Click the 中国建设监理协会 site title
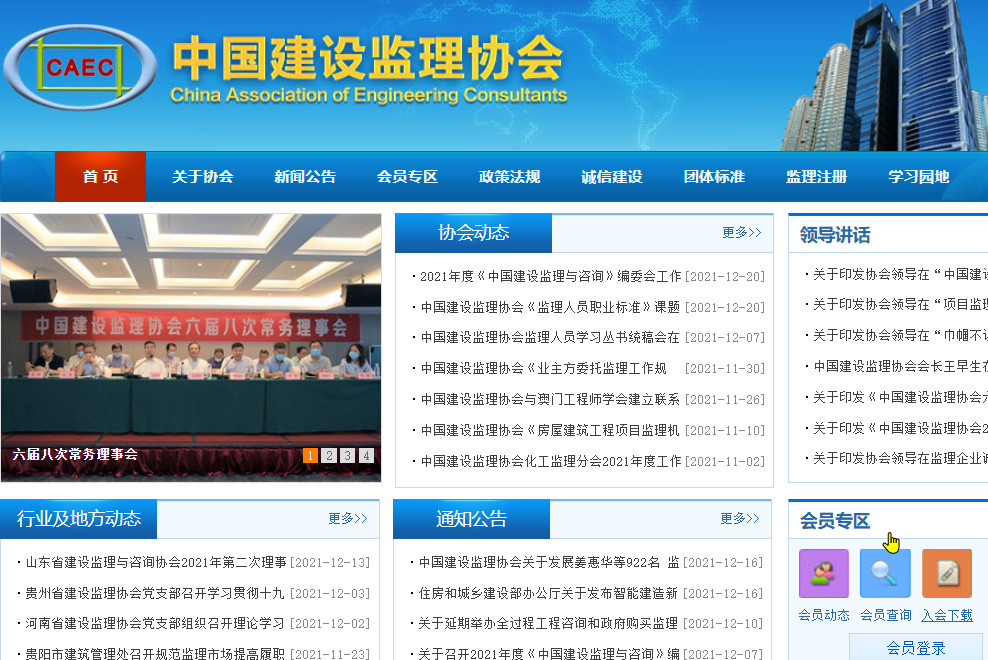This screenshot has height=660, width=988. pos(367,58)
